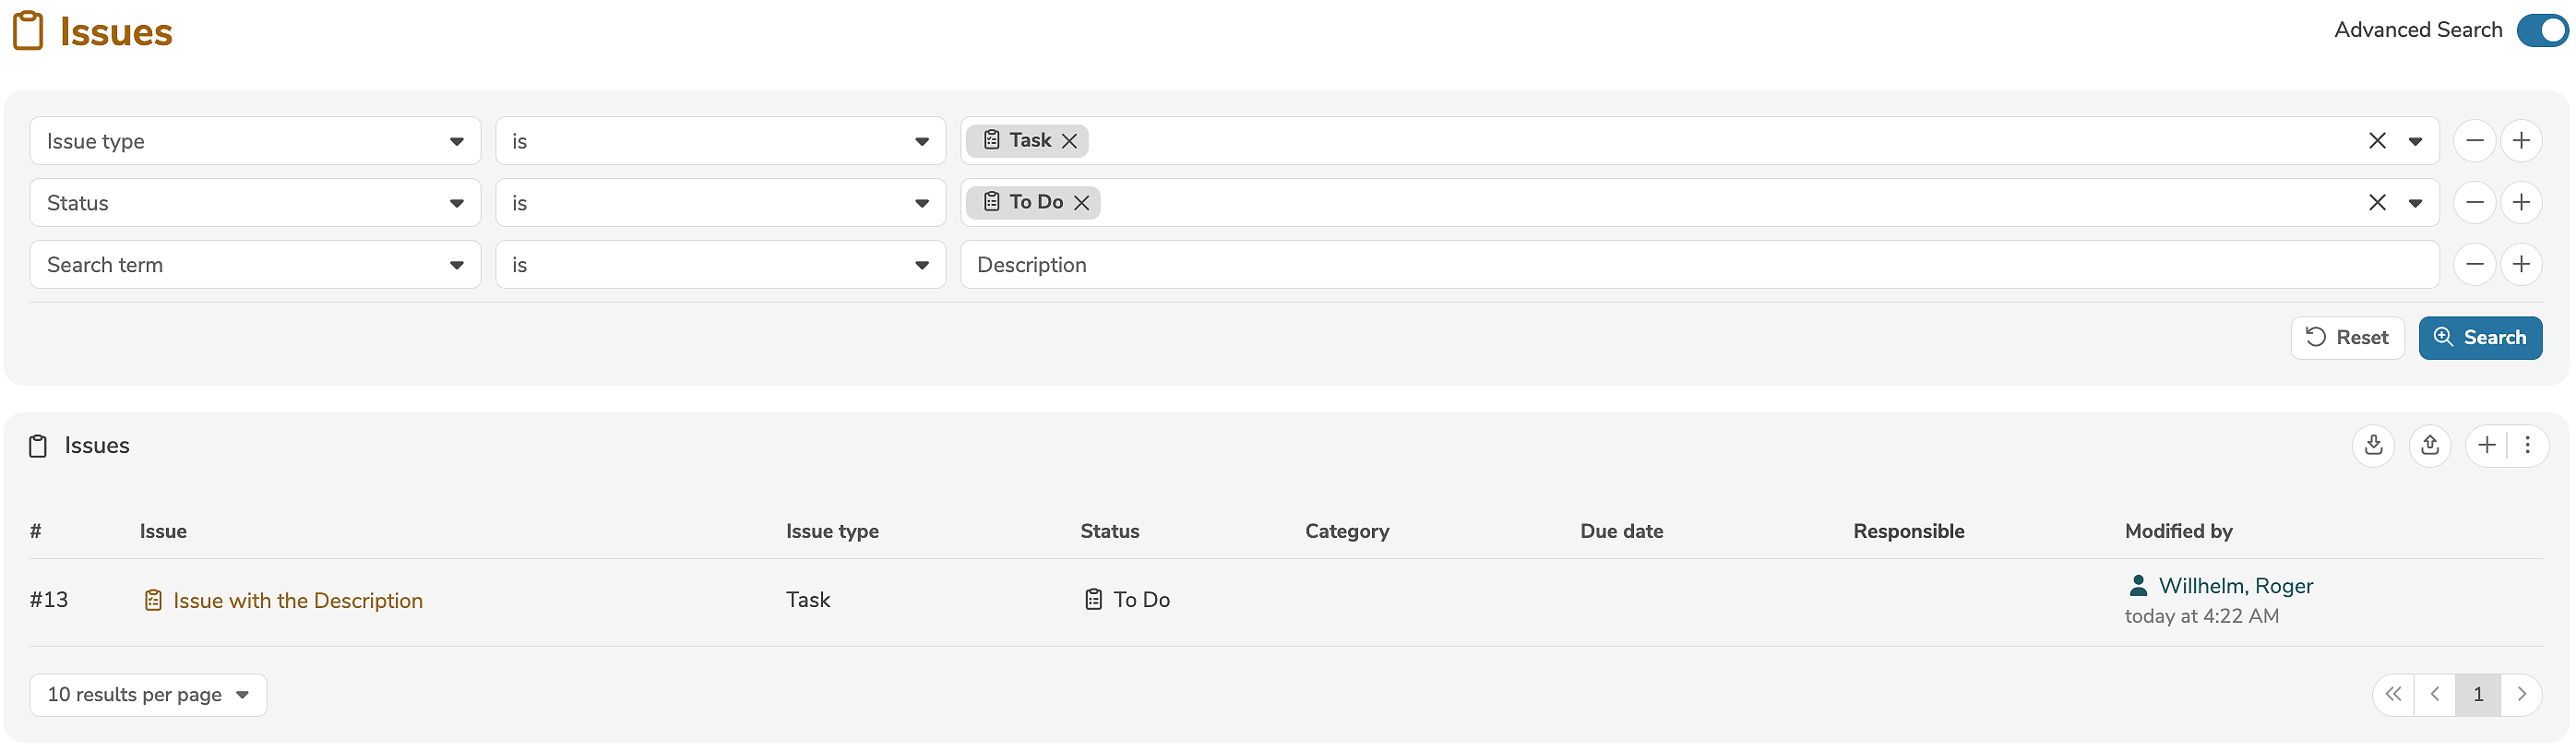
Task: Click the download icon in Issues panel
Action: [2373, 445]
